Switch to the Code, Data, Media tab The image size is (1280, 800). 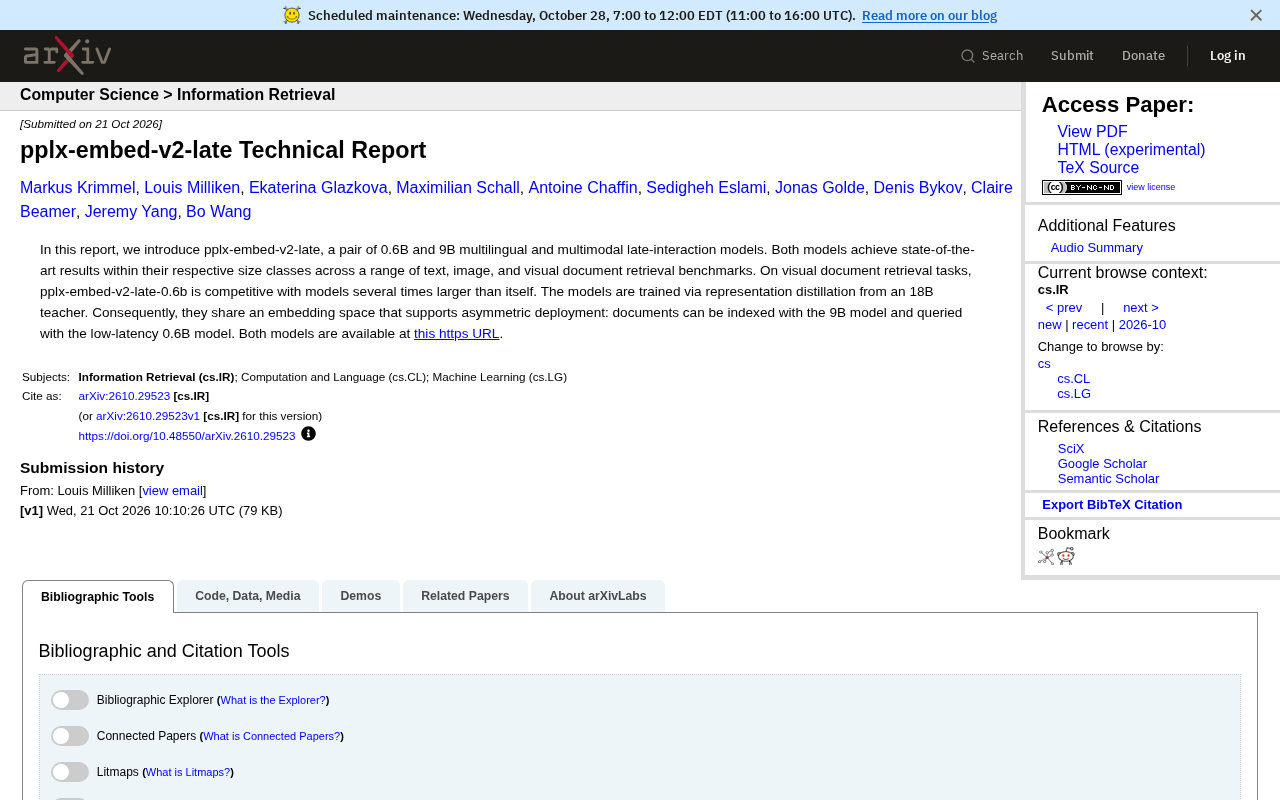coord(248,596)
